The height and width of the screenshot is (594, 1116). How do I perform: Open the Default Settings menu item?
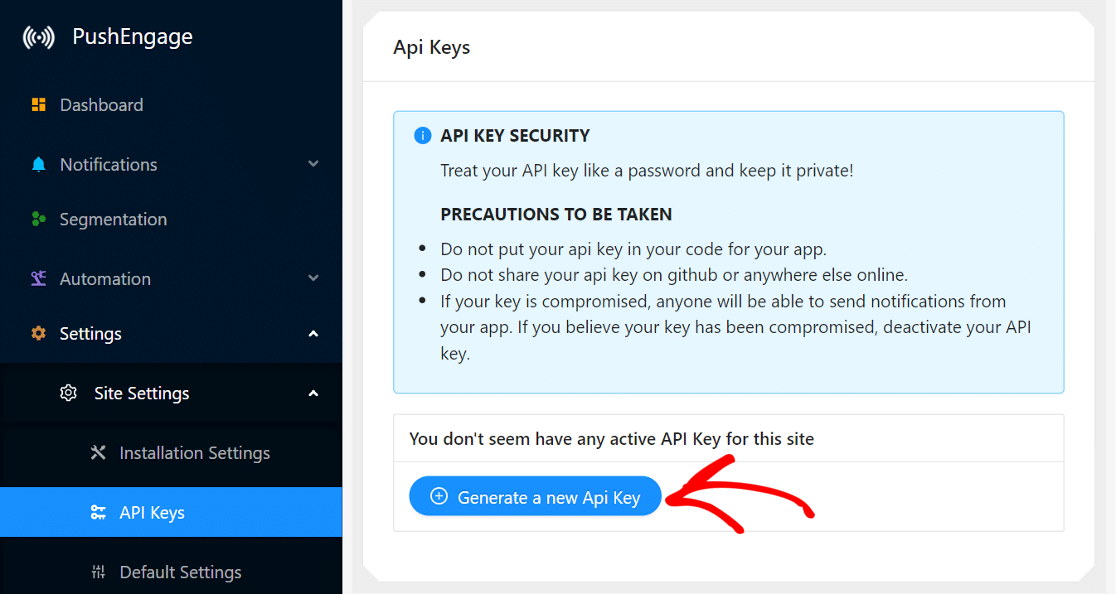tap(180, 571)
